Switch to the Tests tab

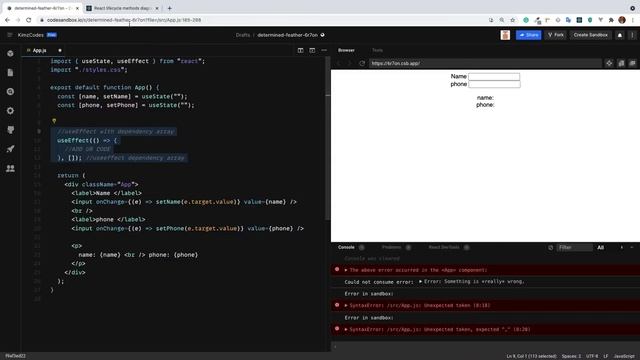[377, 50]
